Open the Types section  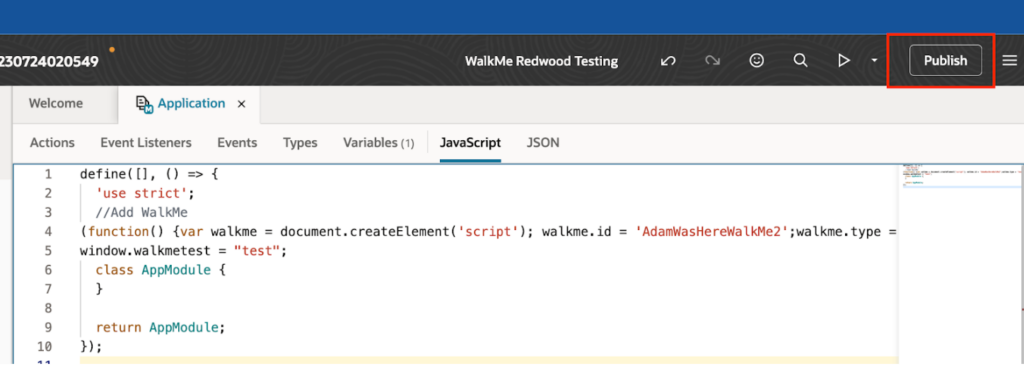300,142
